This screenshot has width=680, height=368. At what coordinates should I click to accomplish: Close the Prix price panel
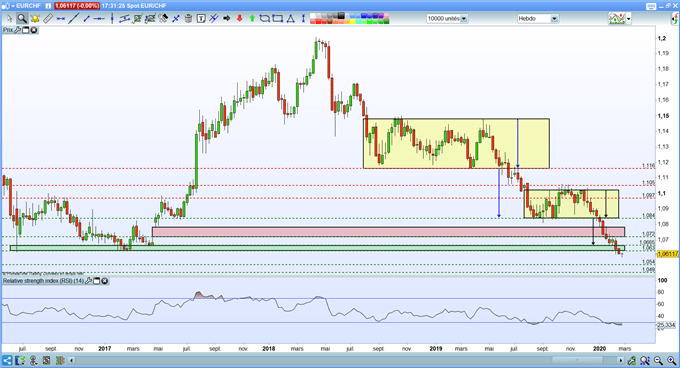click(33, 30)
